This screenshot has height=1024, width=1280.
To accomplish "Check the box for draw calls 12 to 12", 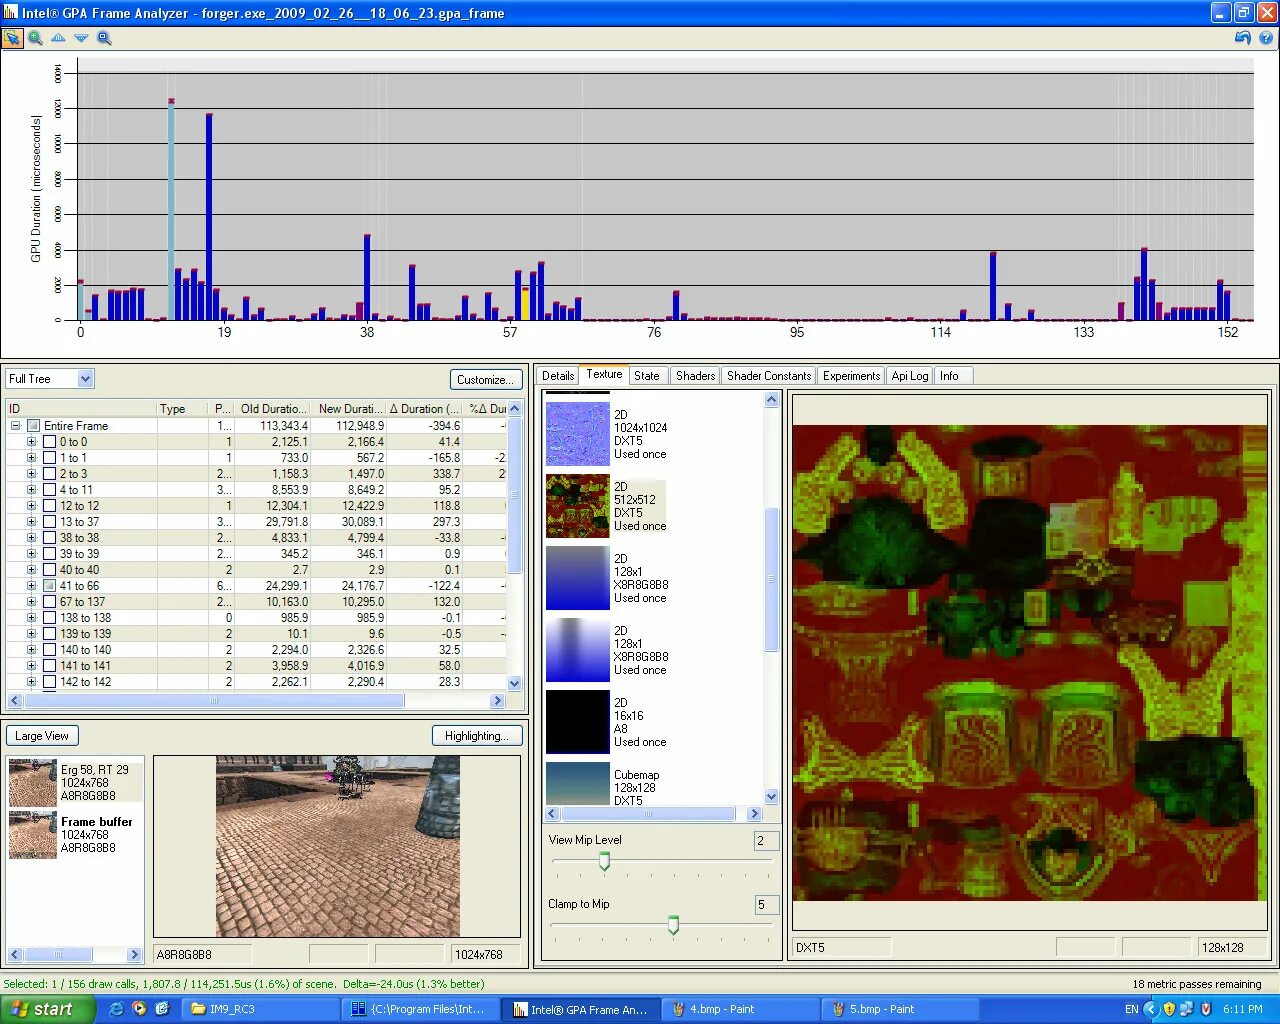I will tap(49, 506).
